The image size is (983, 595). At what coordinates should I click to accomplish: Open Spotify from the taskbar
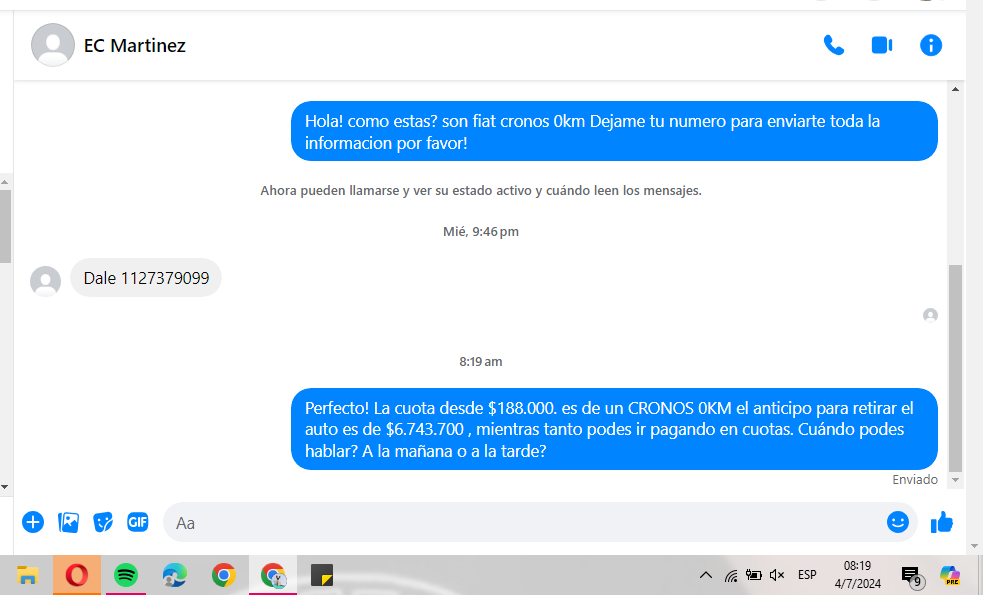tap(125, 575)
